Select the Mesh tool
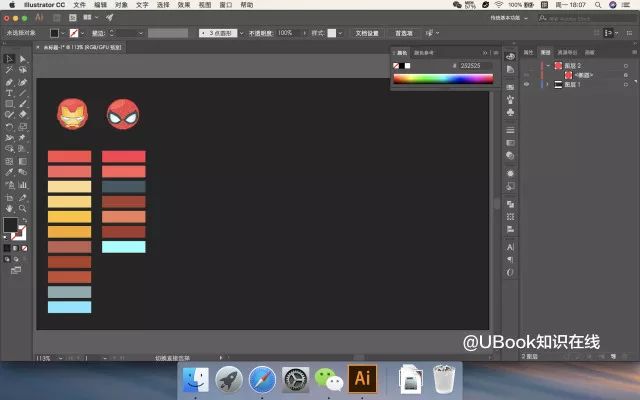The image size is (640, 400). pyautogui.click(x=9, y=161)
